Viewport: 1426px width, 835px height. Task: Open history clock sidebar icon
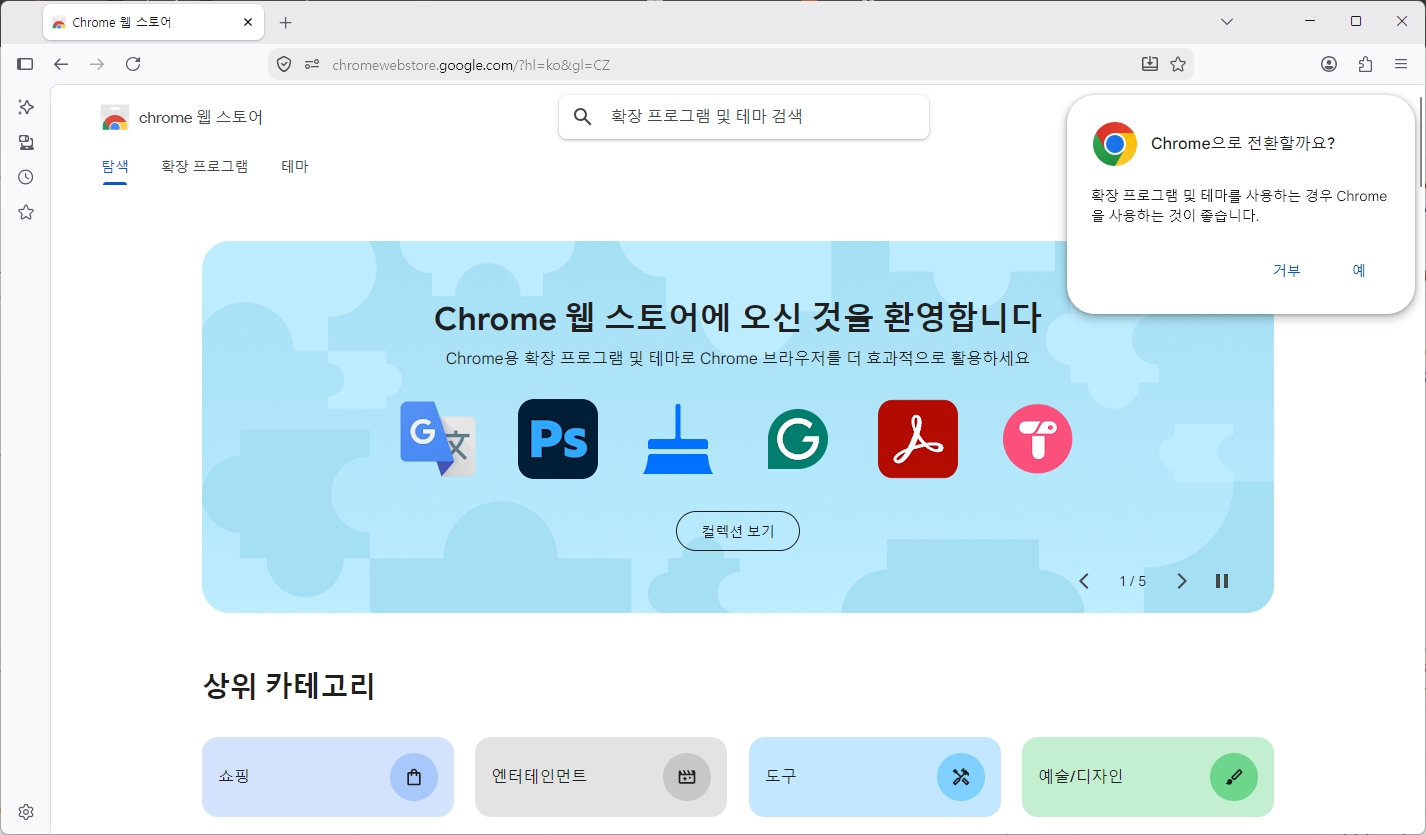26,177
